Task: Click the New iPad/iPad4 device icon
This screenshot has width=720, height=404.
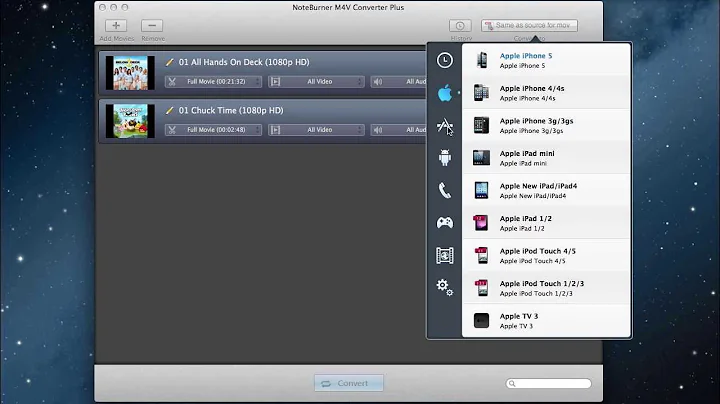Action: tap(481, 191)
